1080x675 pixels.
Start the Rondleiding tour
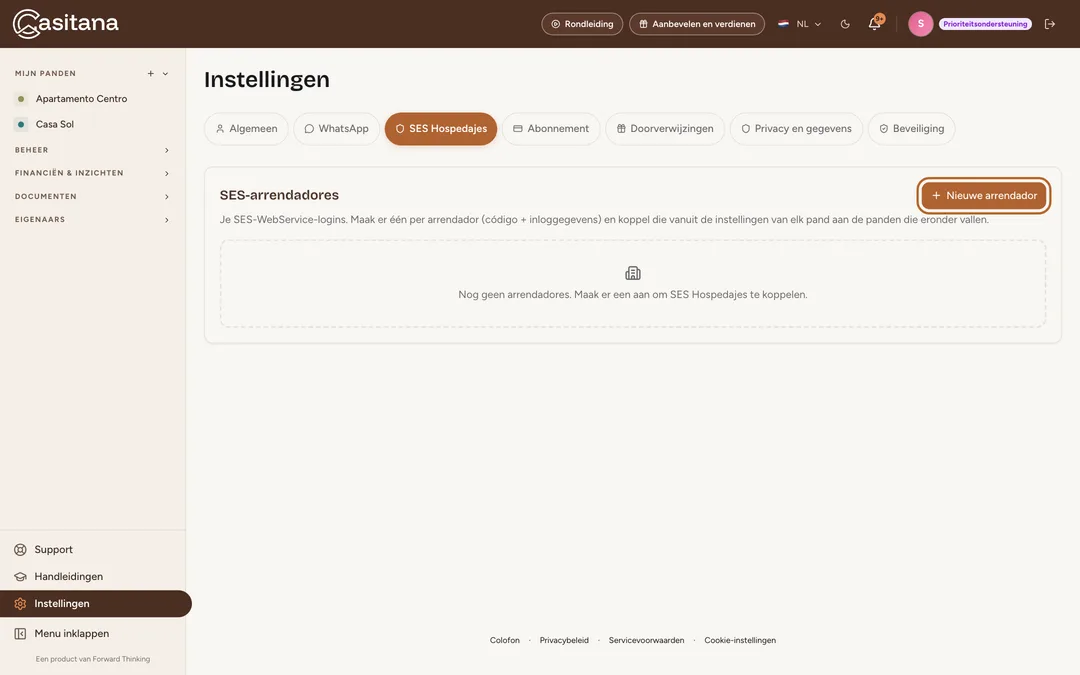pos(582,24)
